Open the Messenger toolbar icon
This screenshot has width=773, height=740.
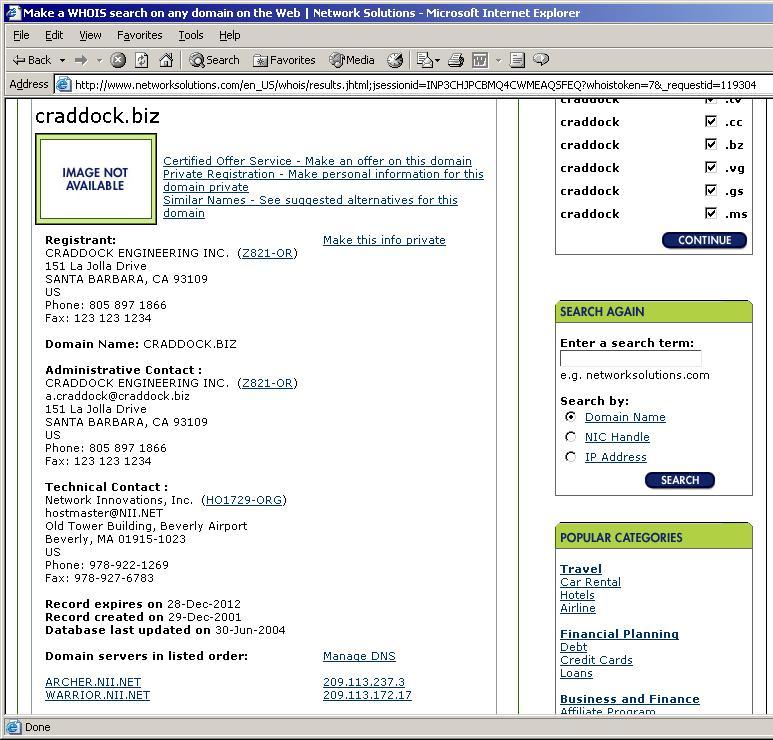click(x=541, y=60)
